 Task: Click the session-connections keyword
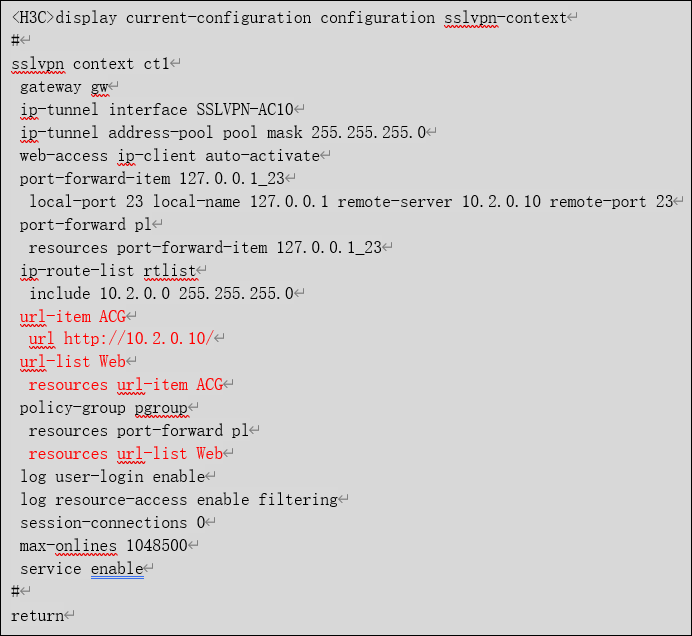click(x=103, y=523)
